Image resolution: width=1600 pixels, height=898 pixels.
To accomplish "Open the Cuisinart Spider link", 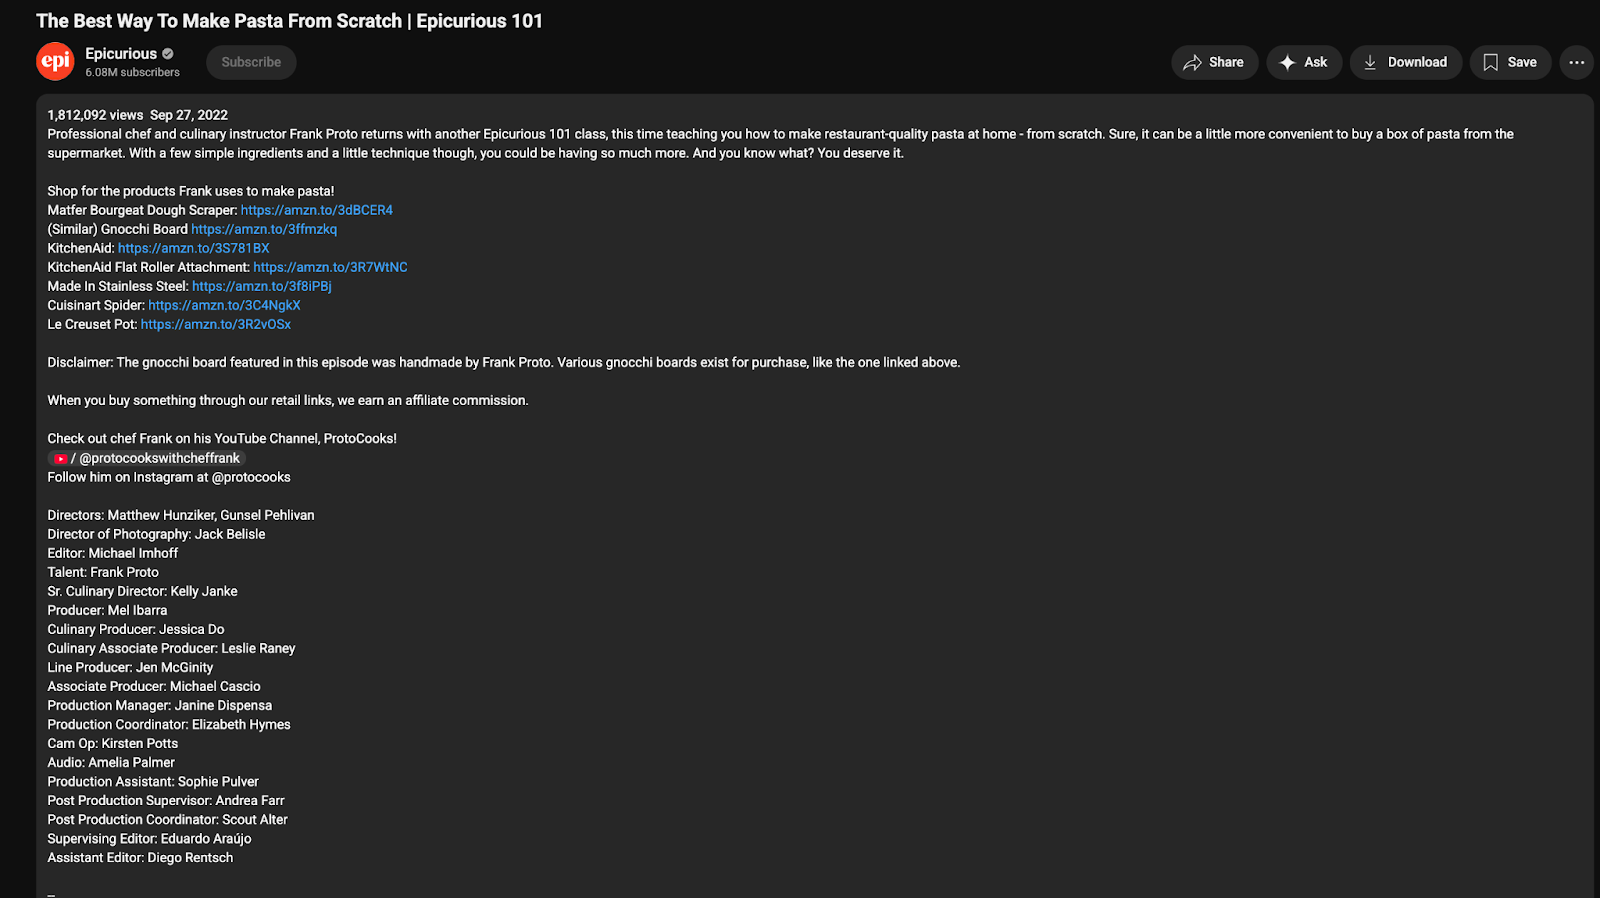I will point(224,305).
